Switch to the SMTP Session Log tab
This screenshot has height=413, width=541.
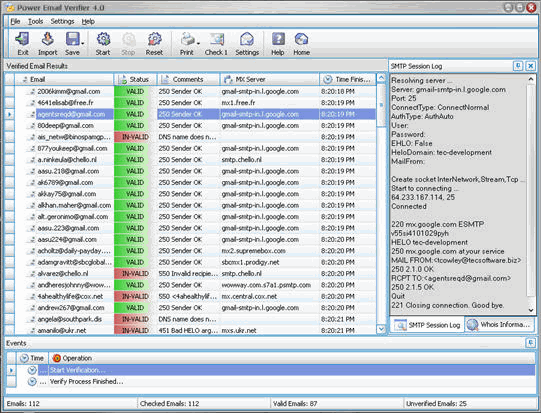pyautogui.click(x=427, y=325)
